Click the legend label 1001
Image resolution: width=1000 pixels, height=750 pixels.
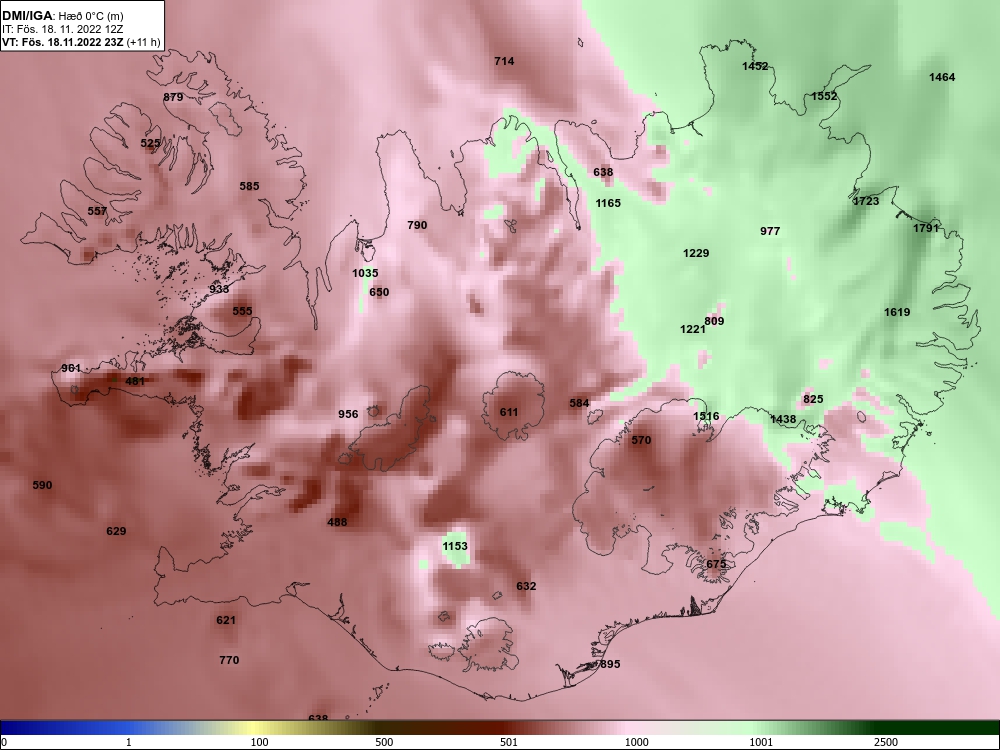(761, 742)
